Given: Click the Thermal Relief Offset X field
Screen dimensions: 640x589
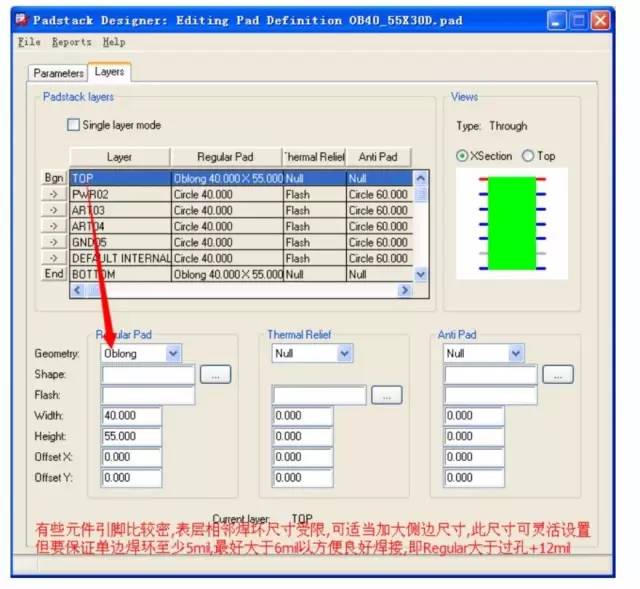Looking at the screenshot, I should [x=302, y=457].
